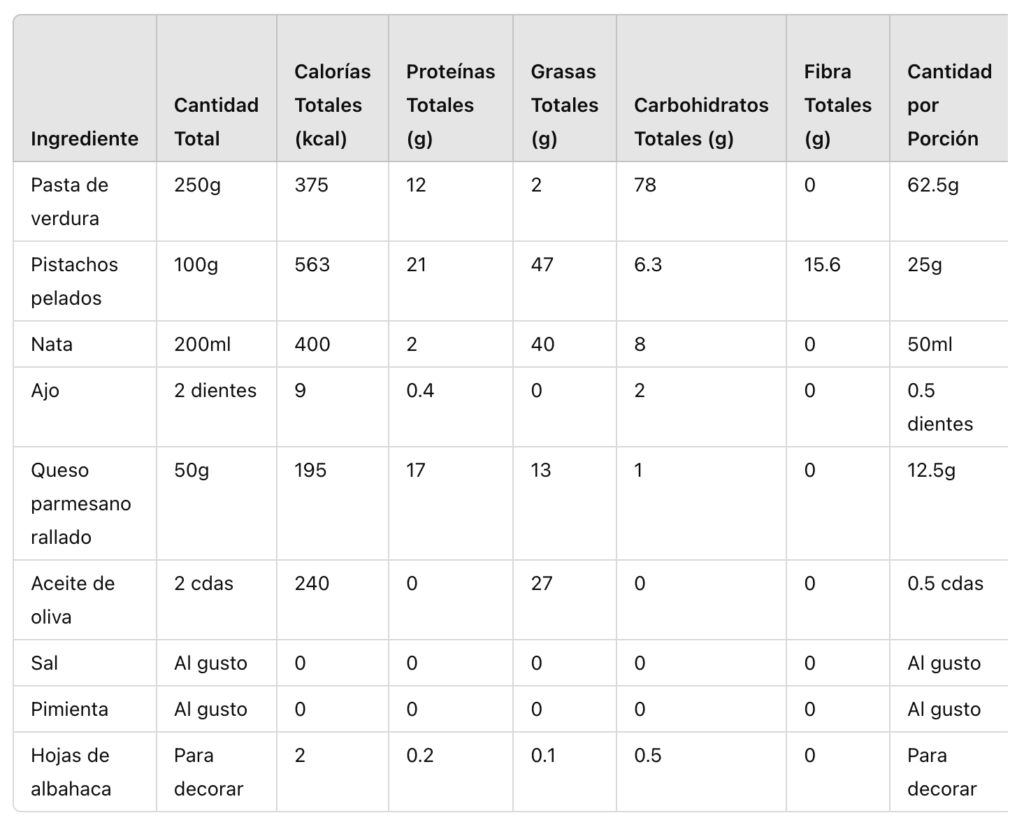Select the Nata ingredient cell
The width and height of the screenshot is (1024, 827).
point(52,344)
